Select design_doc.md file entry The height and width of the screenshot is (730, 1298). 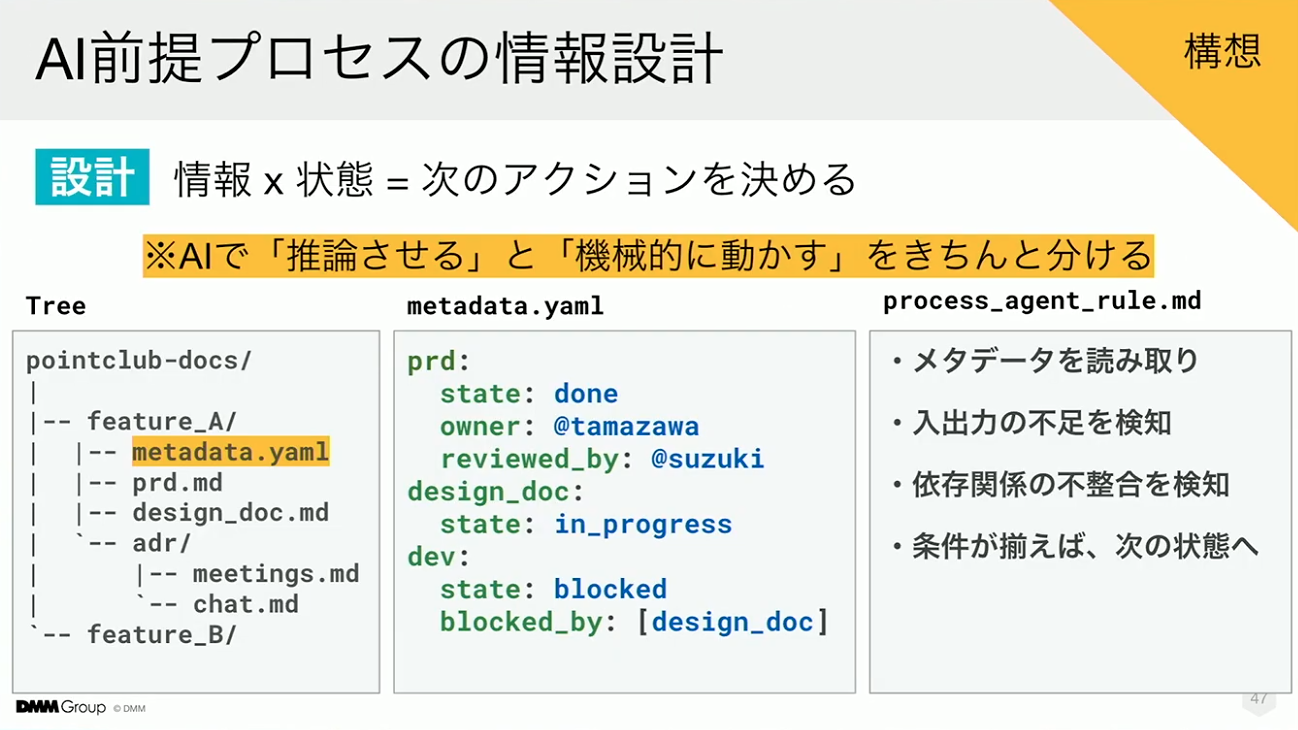point(230,513)
